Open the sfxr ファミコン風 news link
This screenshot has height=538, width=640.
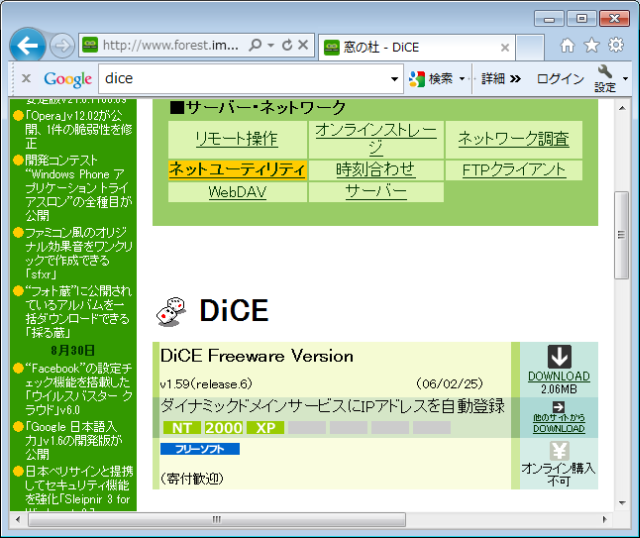point(78,253)
